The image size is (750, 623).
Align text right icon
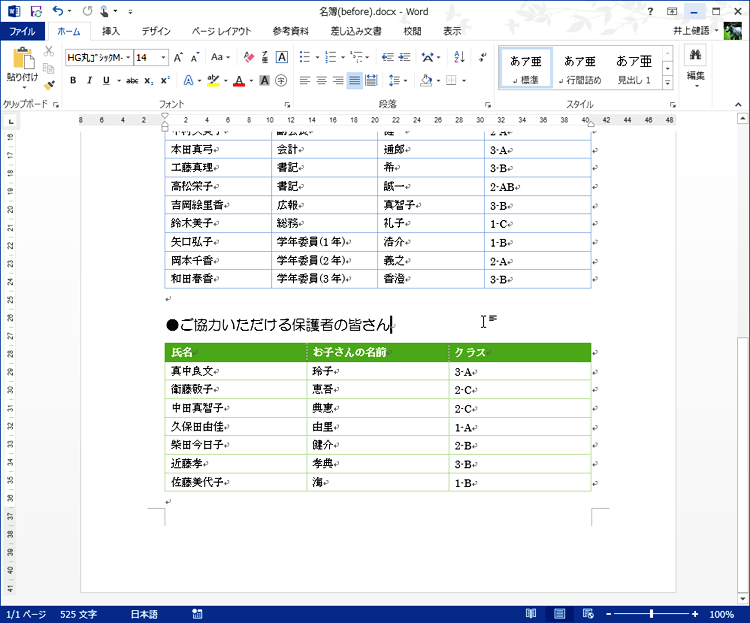pos(338,80)
